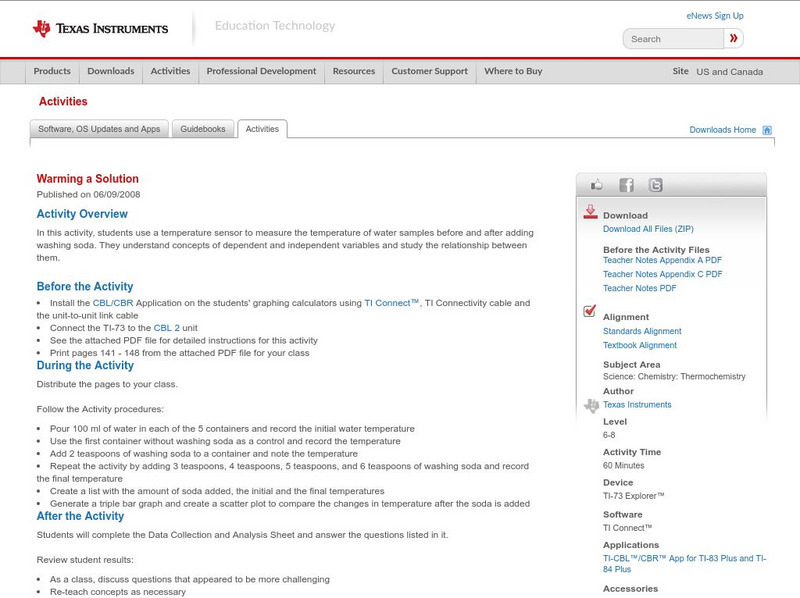The image size is (800, 598).
Task: Click the Before the Activity heading
Action: (x=85, y=286)
